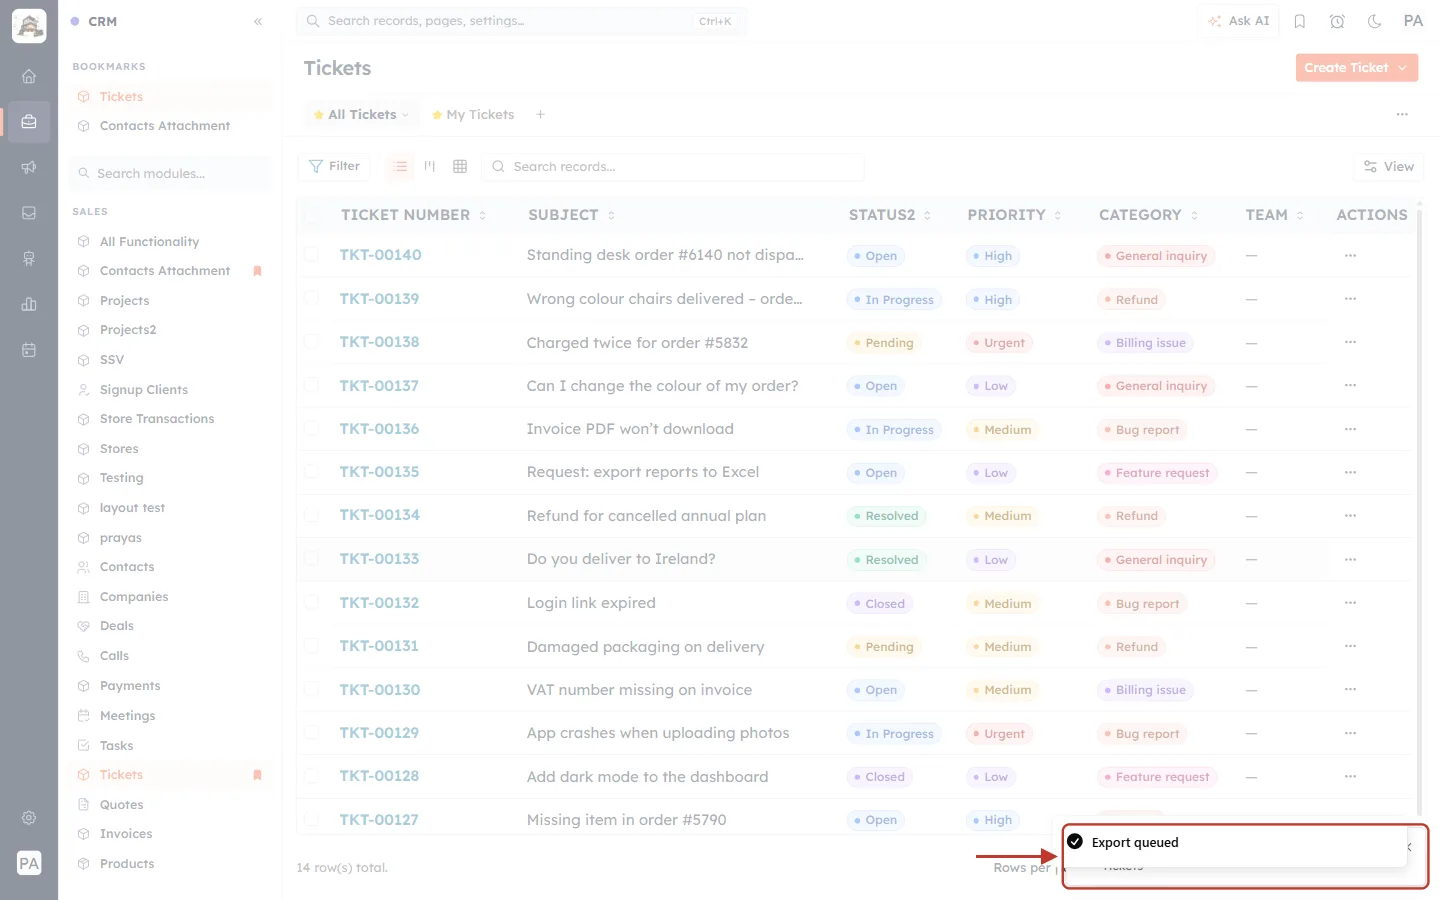Open the calendar icon in left rail
Viewport: 1440px width, 900px height.
[x=29, y=350]
